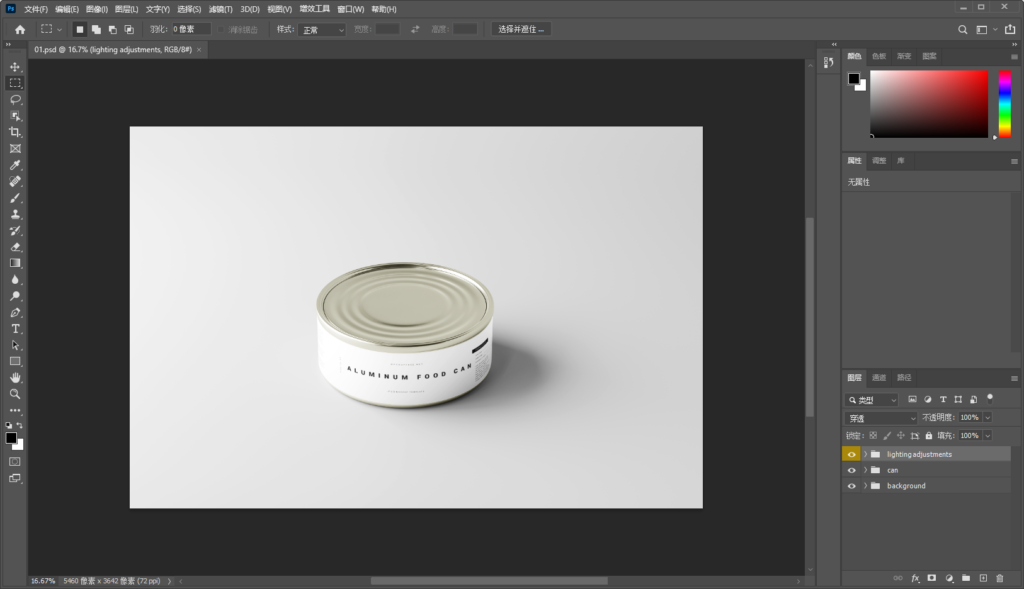This screenshot has height=589, width=1024.
Task: Add a layer mask from panel bottom
Action: click(932, 578)
